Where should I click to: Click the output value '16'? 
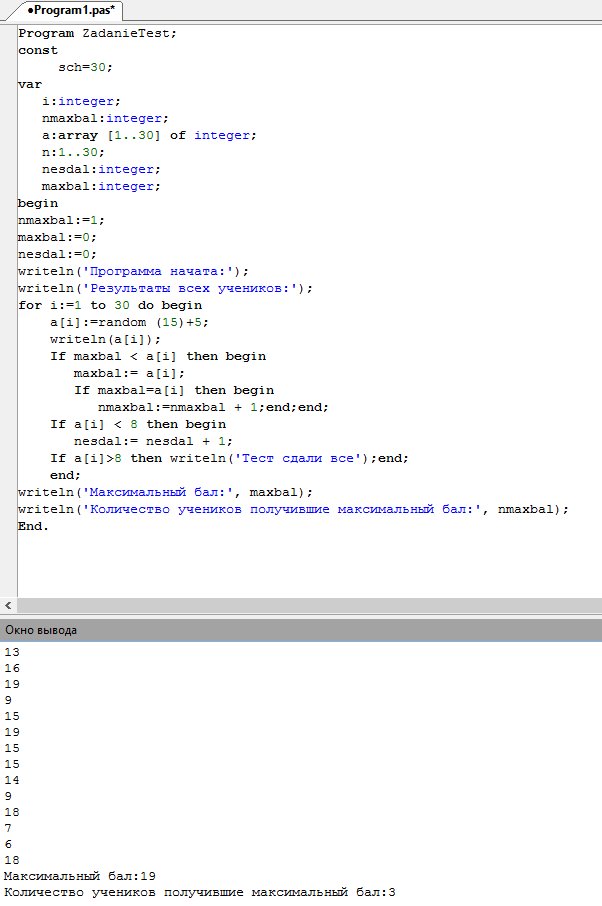[x=12, y=668]
